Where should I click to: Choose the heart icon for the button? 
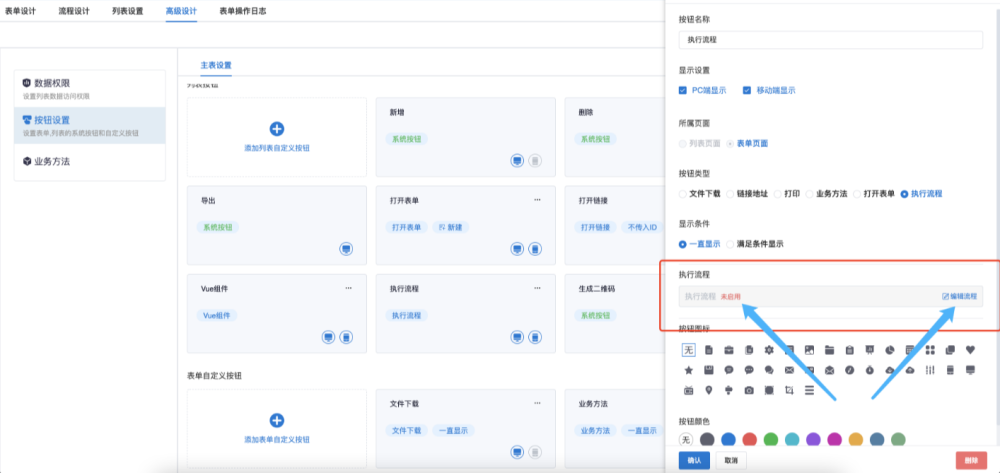click(969, 349)
